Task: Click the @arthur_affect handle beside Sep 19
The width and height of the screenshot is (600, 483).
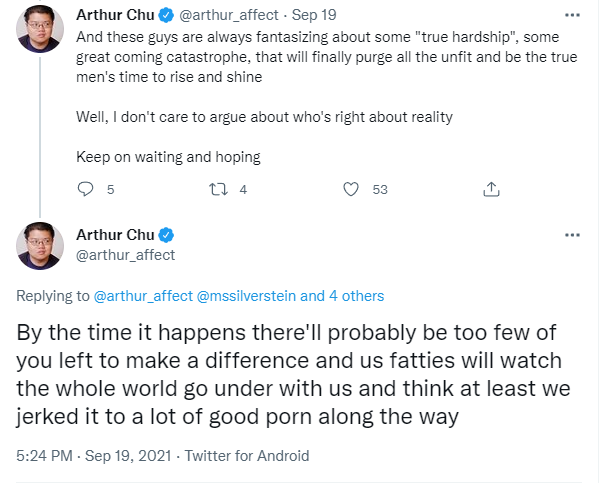Action: pos(229,15)
